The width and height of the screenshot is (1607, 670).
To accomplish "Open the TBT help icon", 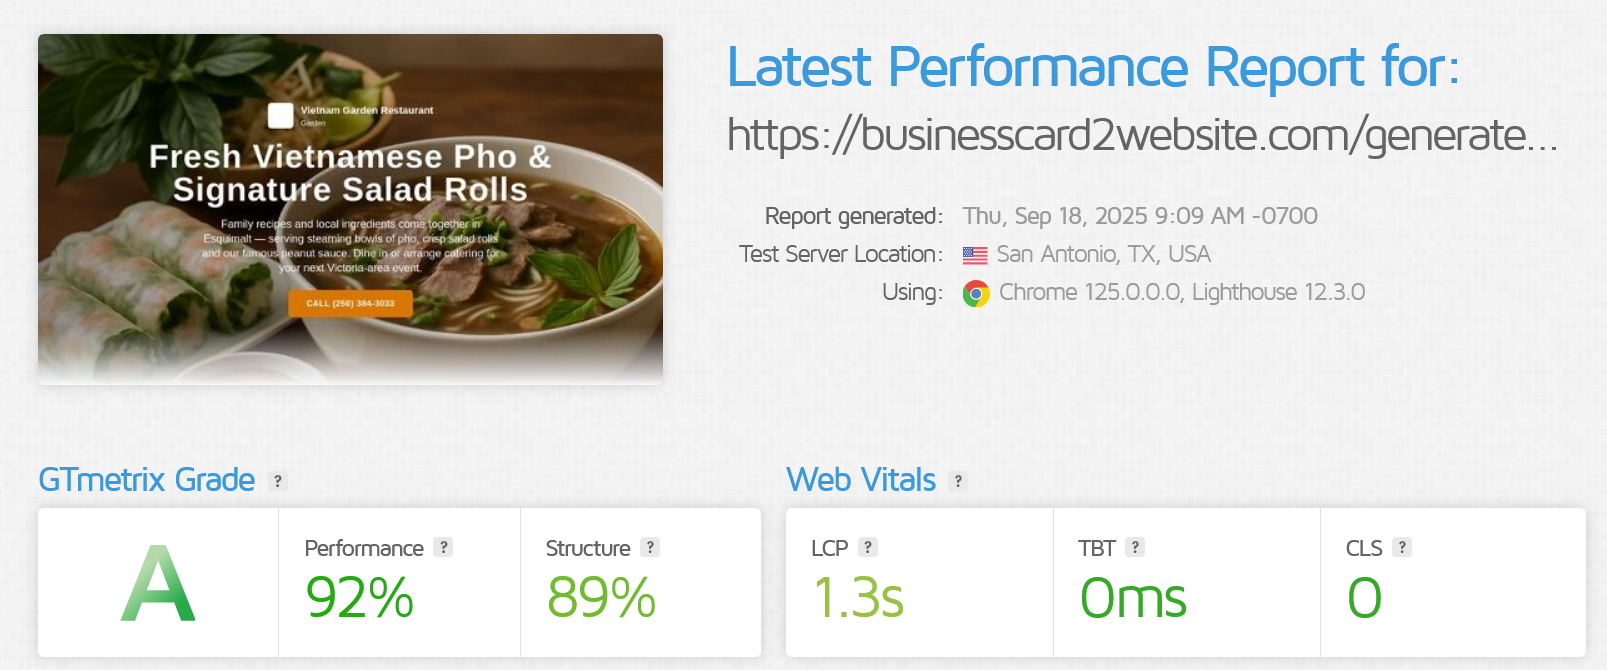I will (x=1135, y=547).
